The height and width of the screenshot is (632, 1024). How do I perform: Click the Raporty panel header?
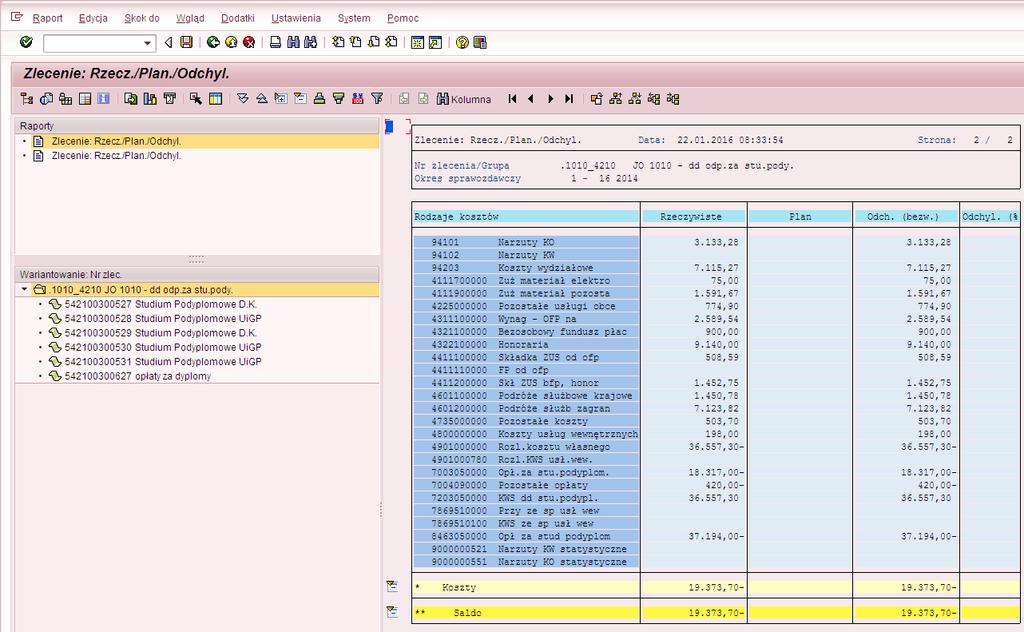pos(197,126)
